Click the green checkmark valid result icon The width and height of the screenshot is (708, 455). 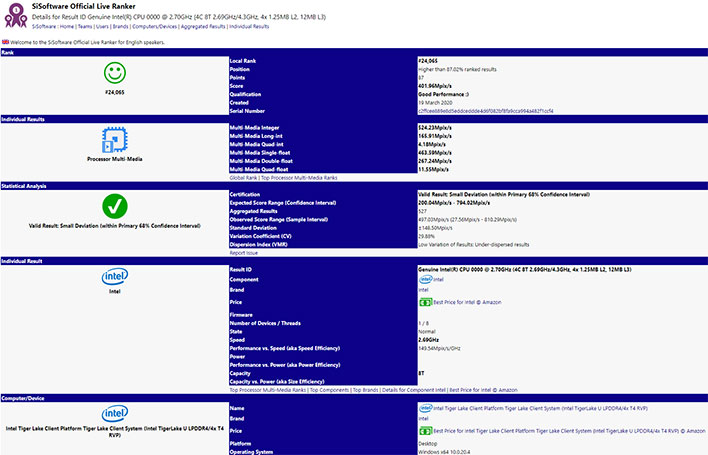pos(114,206)
